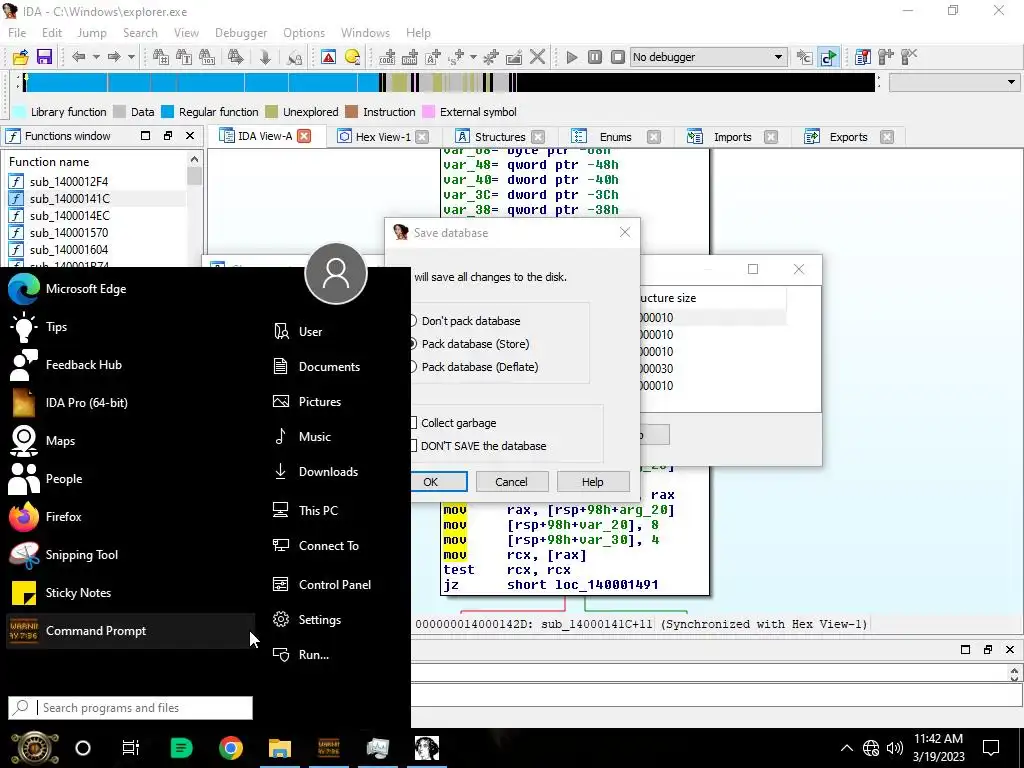Click the gray X delete toolbar icon
This screenshot has height=768, width=1024.
(x=537, y=57)
